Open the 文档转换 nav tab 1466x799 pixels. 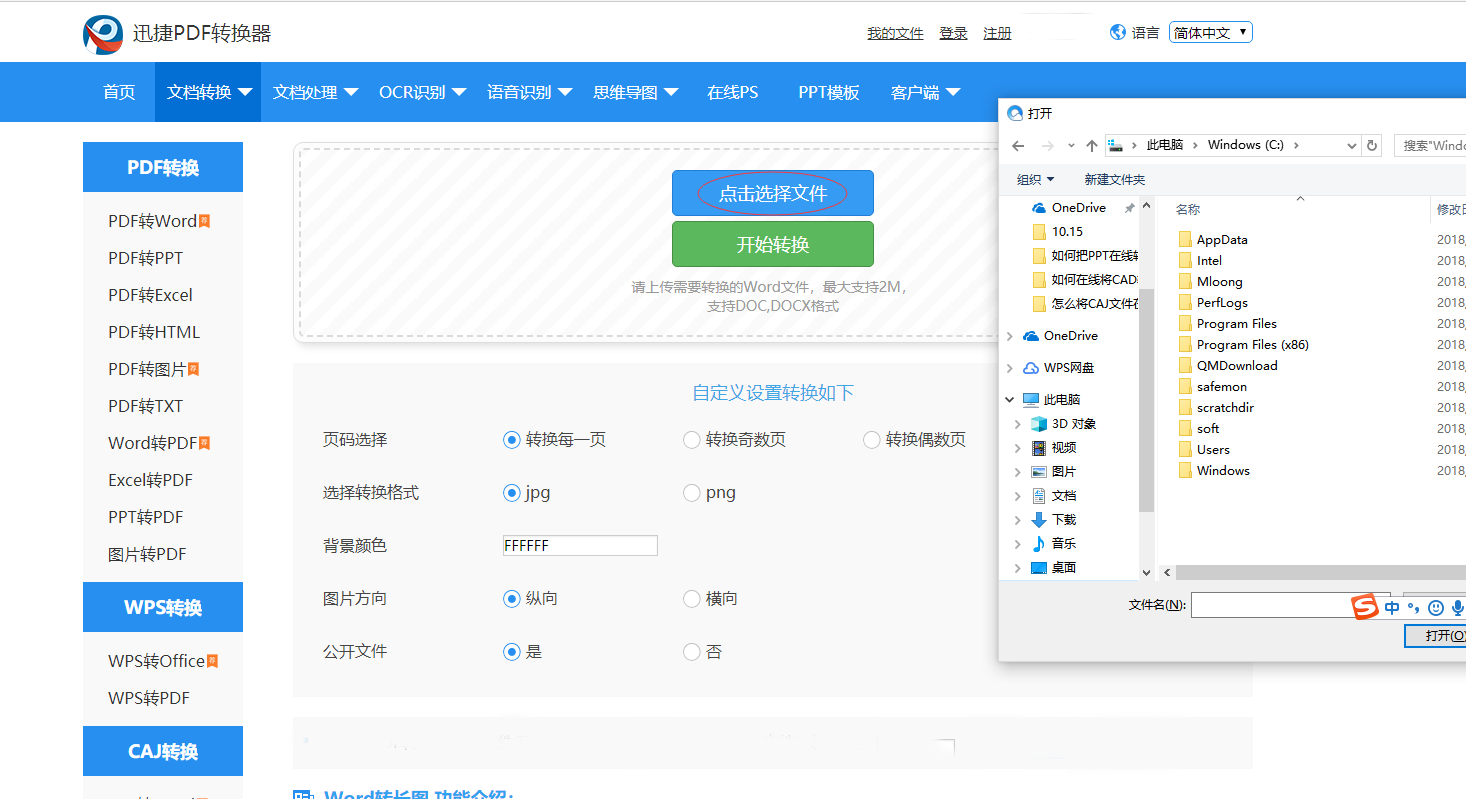208,92
